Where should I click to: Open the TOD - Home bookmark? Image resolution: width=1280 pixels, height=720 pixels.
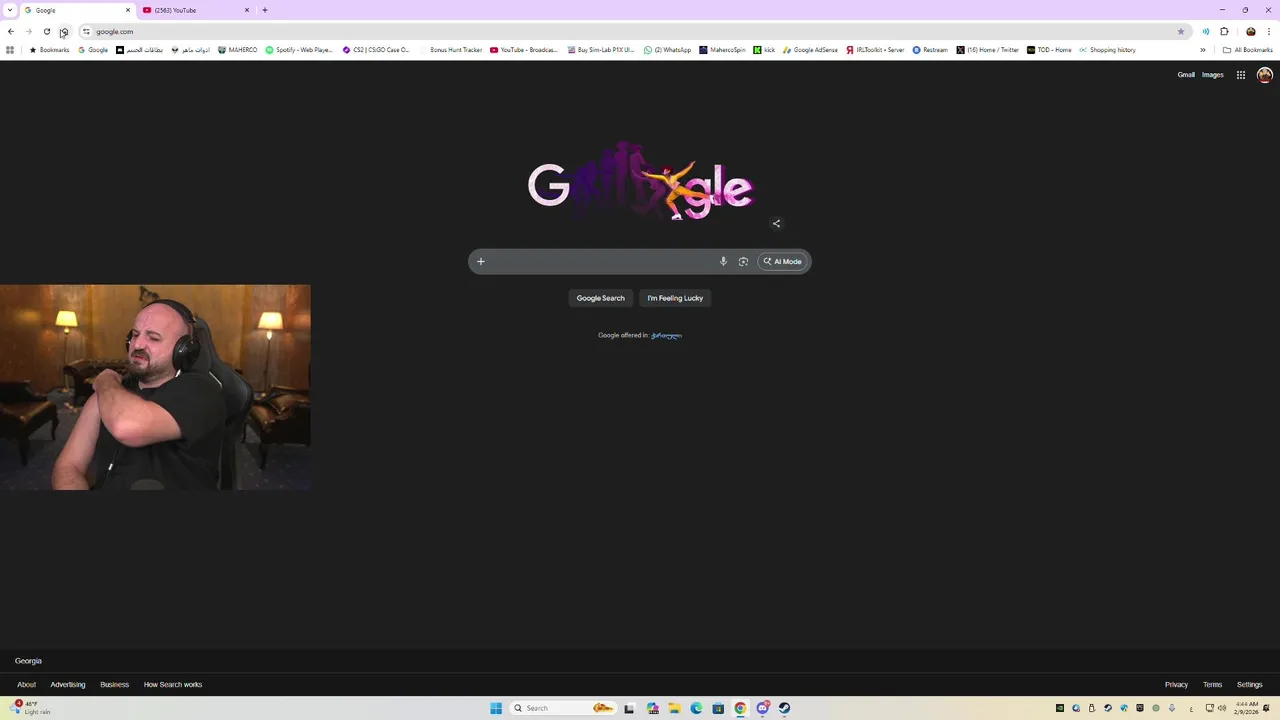tap(1049, 50)
